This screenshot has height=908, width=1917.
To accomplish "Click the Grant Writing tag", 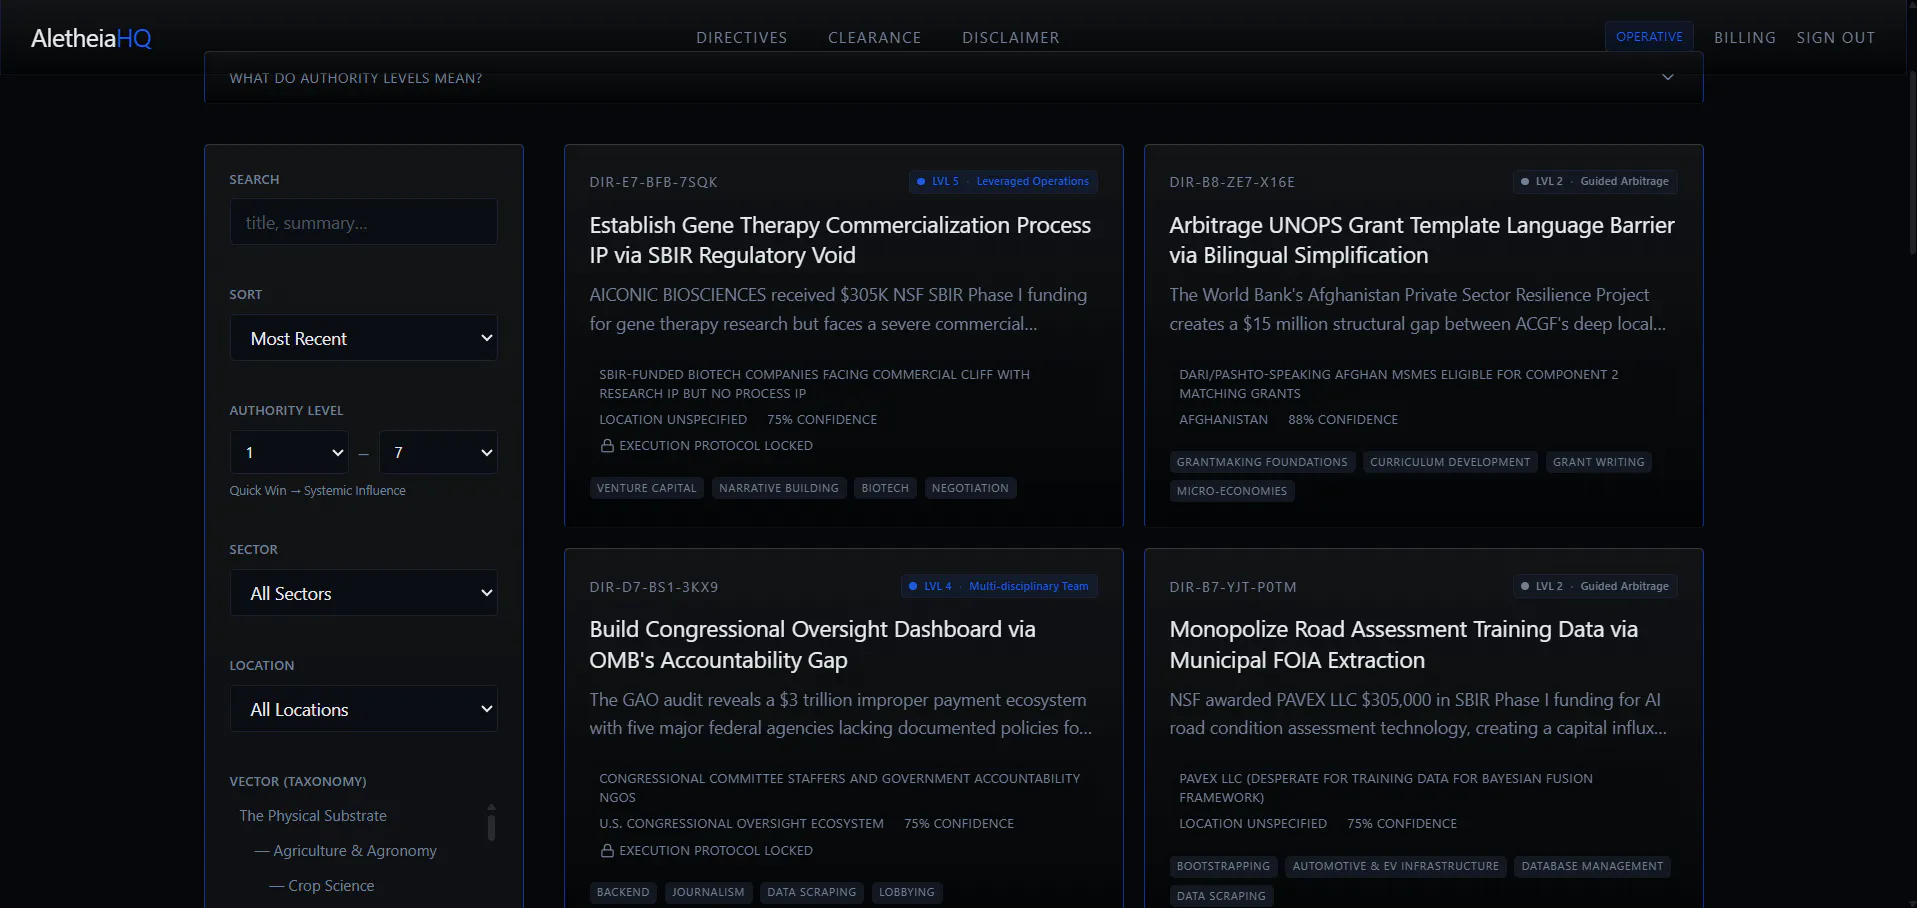I will pos(1598,462).
